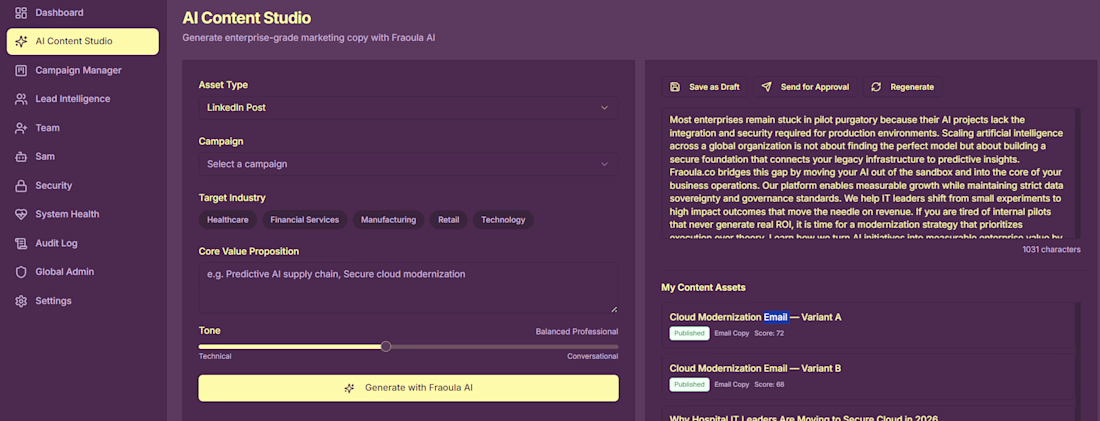Click the System Health heartbeat icon

point(21,214)
